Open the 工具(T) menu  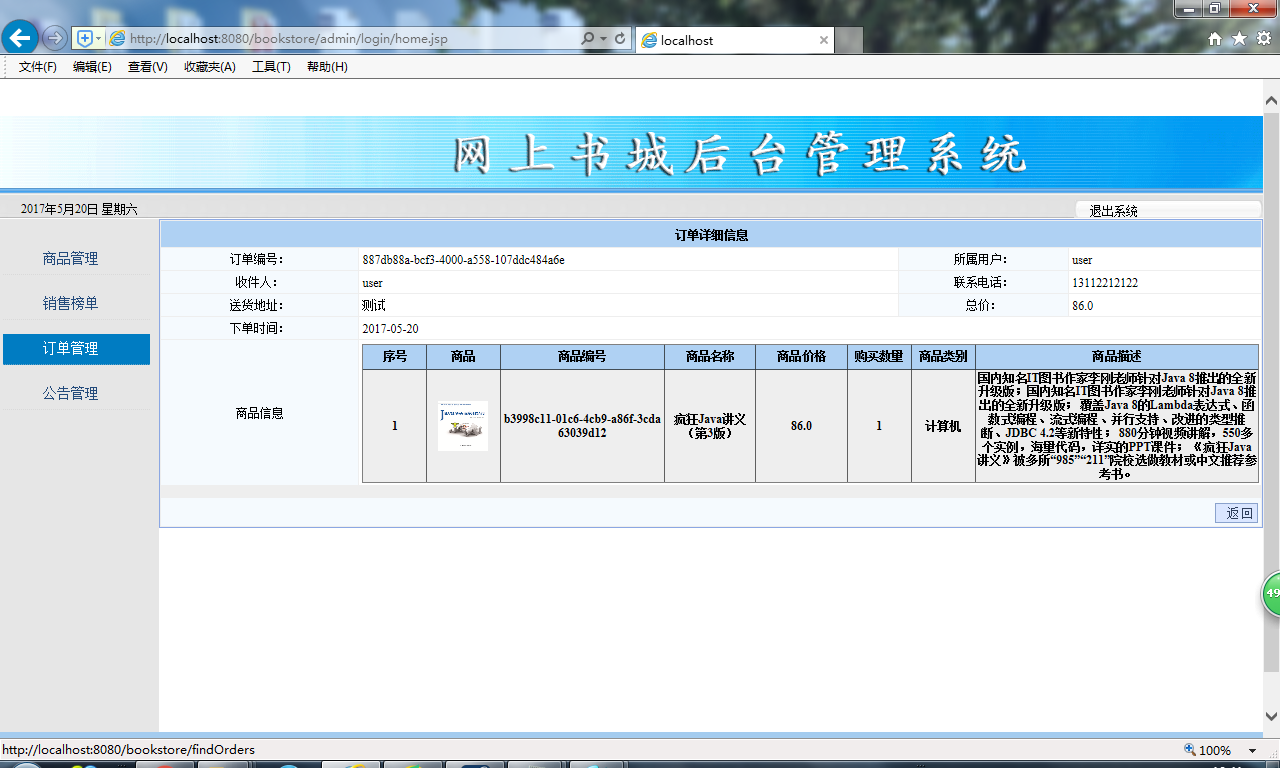[270, 66]
